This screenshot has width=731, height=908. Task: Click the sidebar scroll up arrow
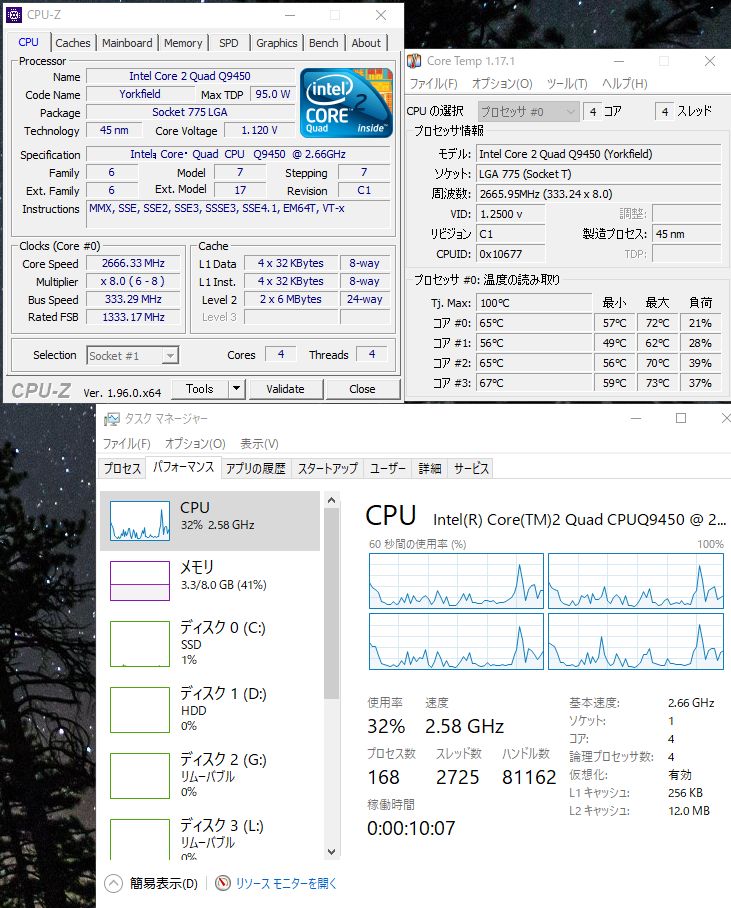click(331, 500)
